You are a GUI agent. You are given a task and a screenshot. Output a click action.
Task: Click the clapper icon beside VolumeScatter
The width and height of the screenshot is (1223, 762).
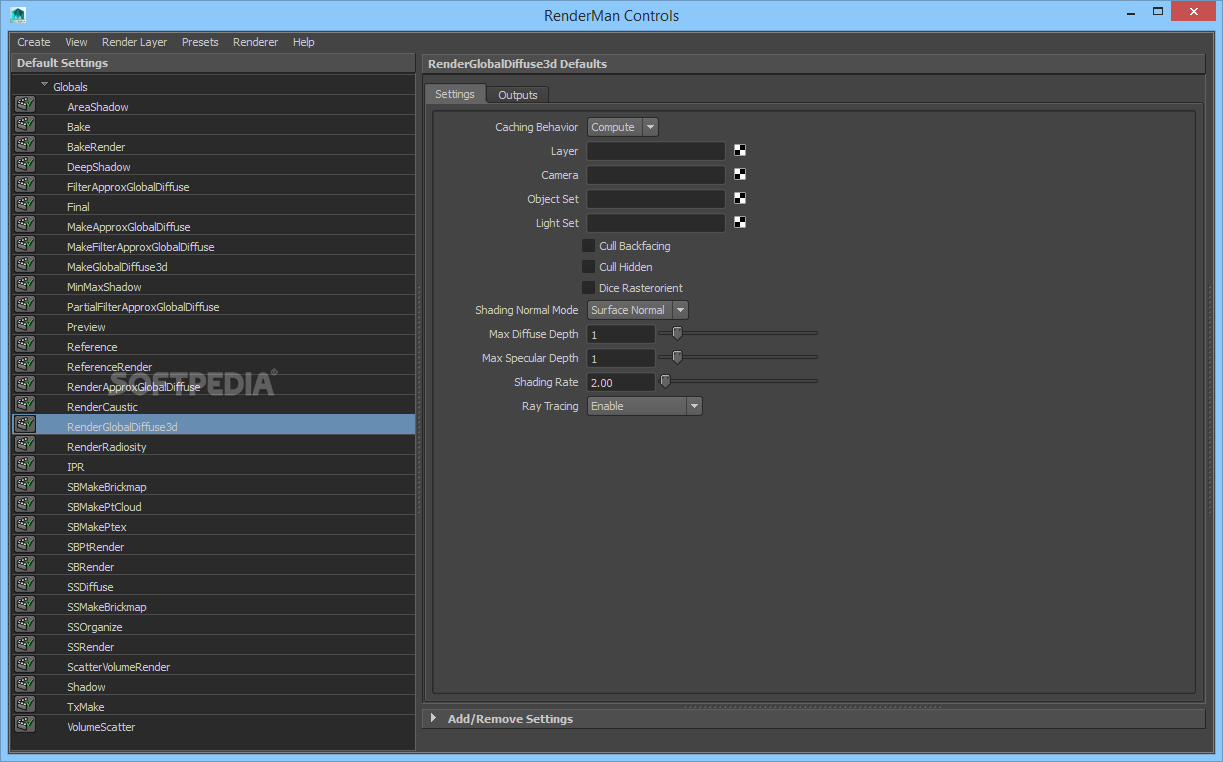(25, 724)
